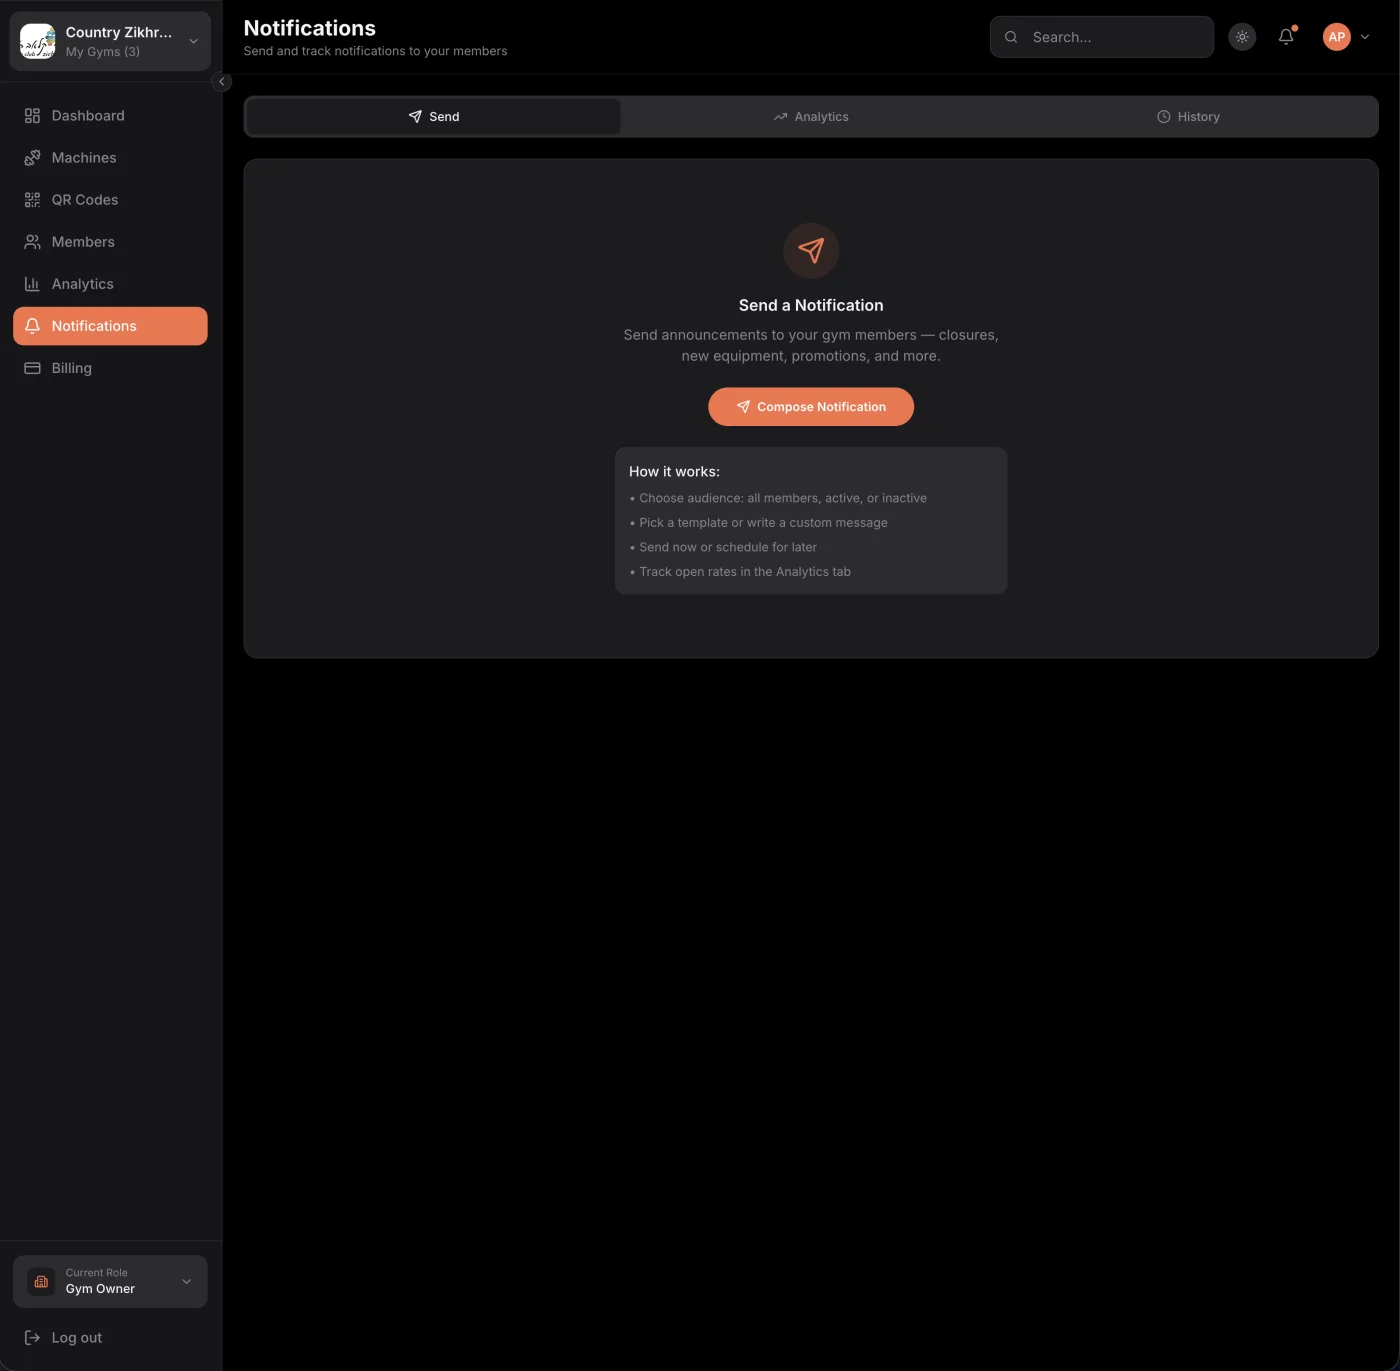Open the Dashboard page in sidebar
Viewport: 1400px width, 1371px height.
110,116
